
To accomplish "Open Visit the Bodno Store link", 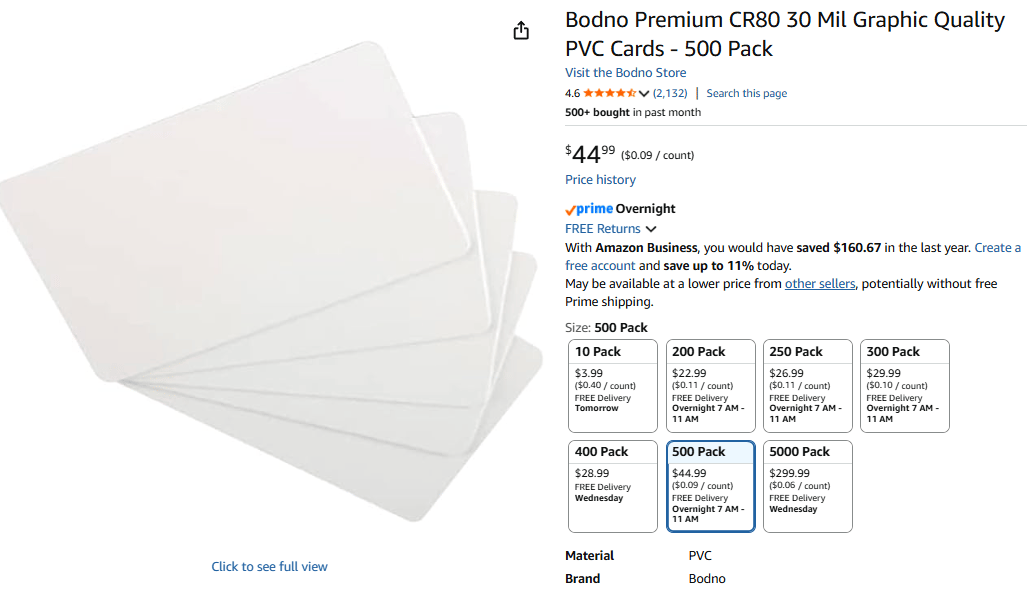I will 625,72.
